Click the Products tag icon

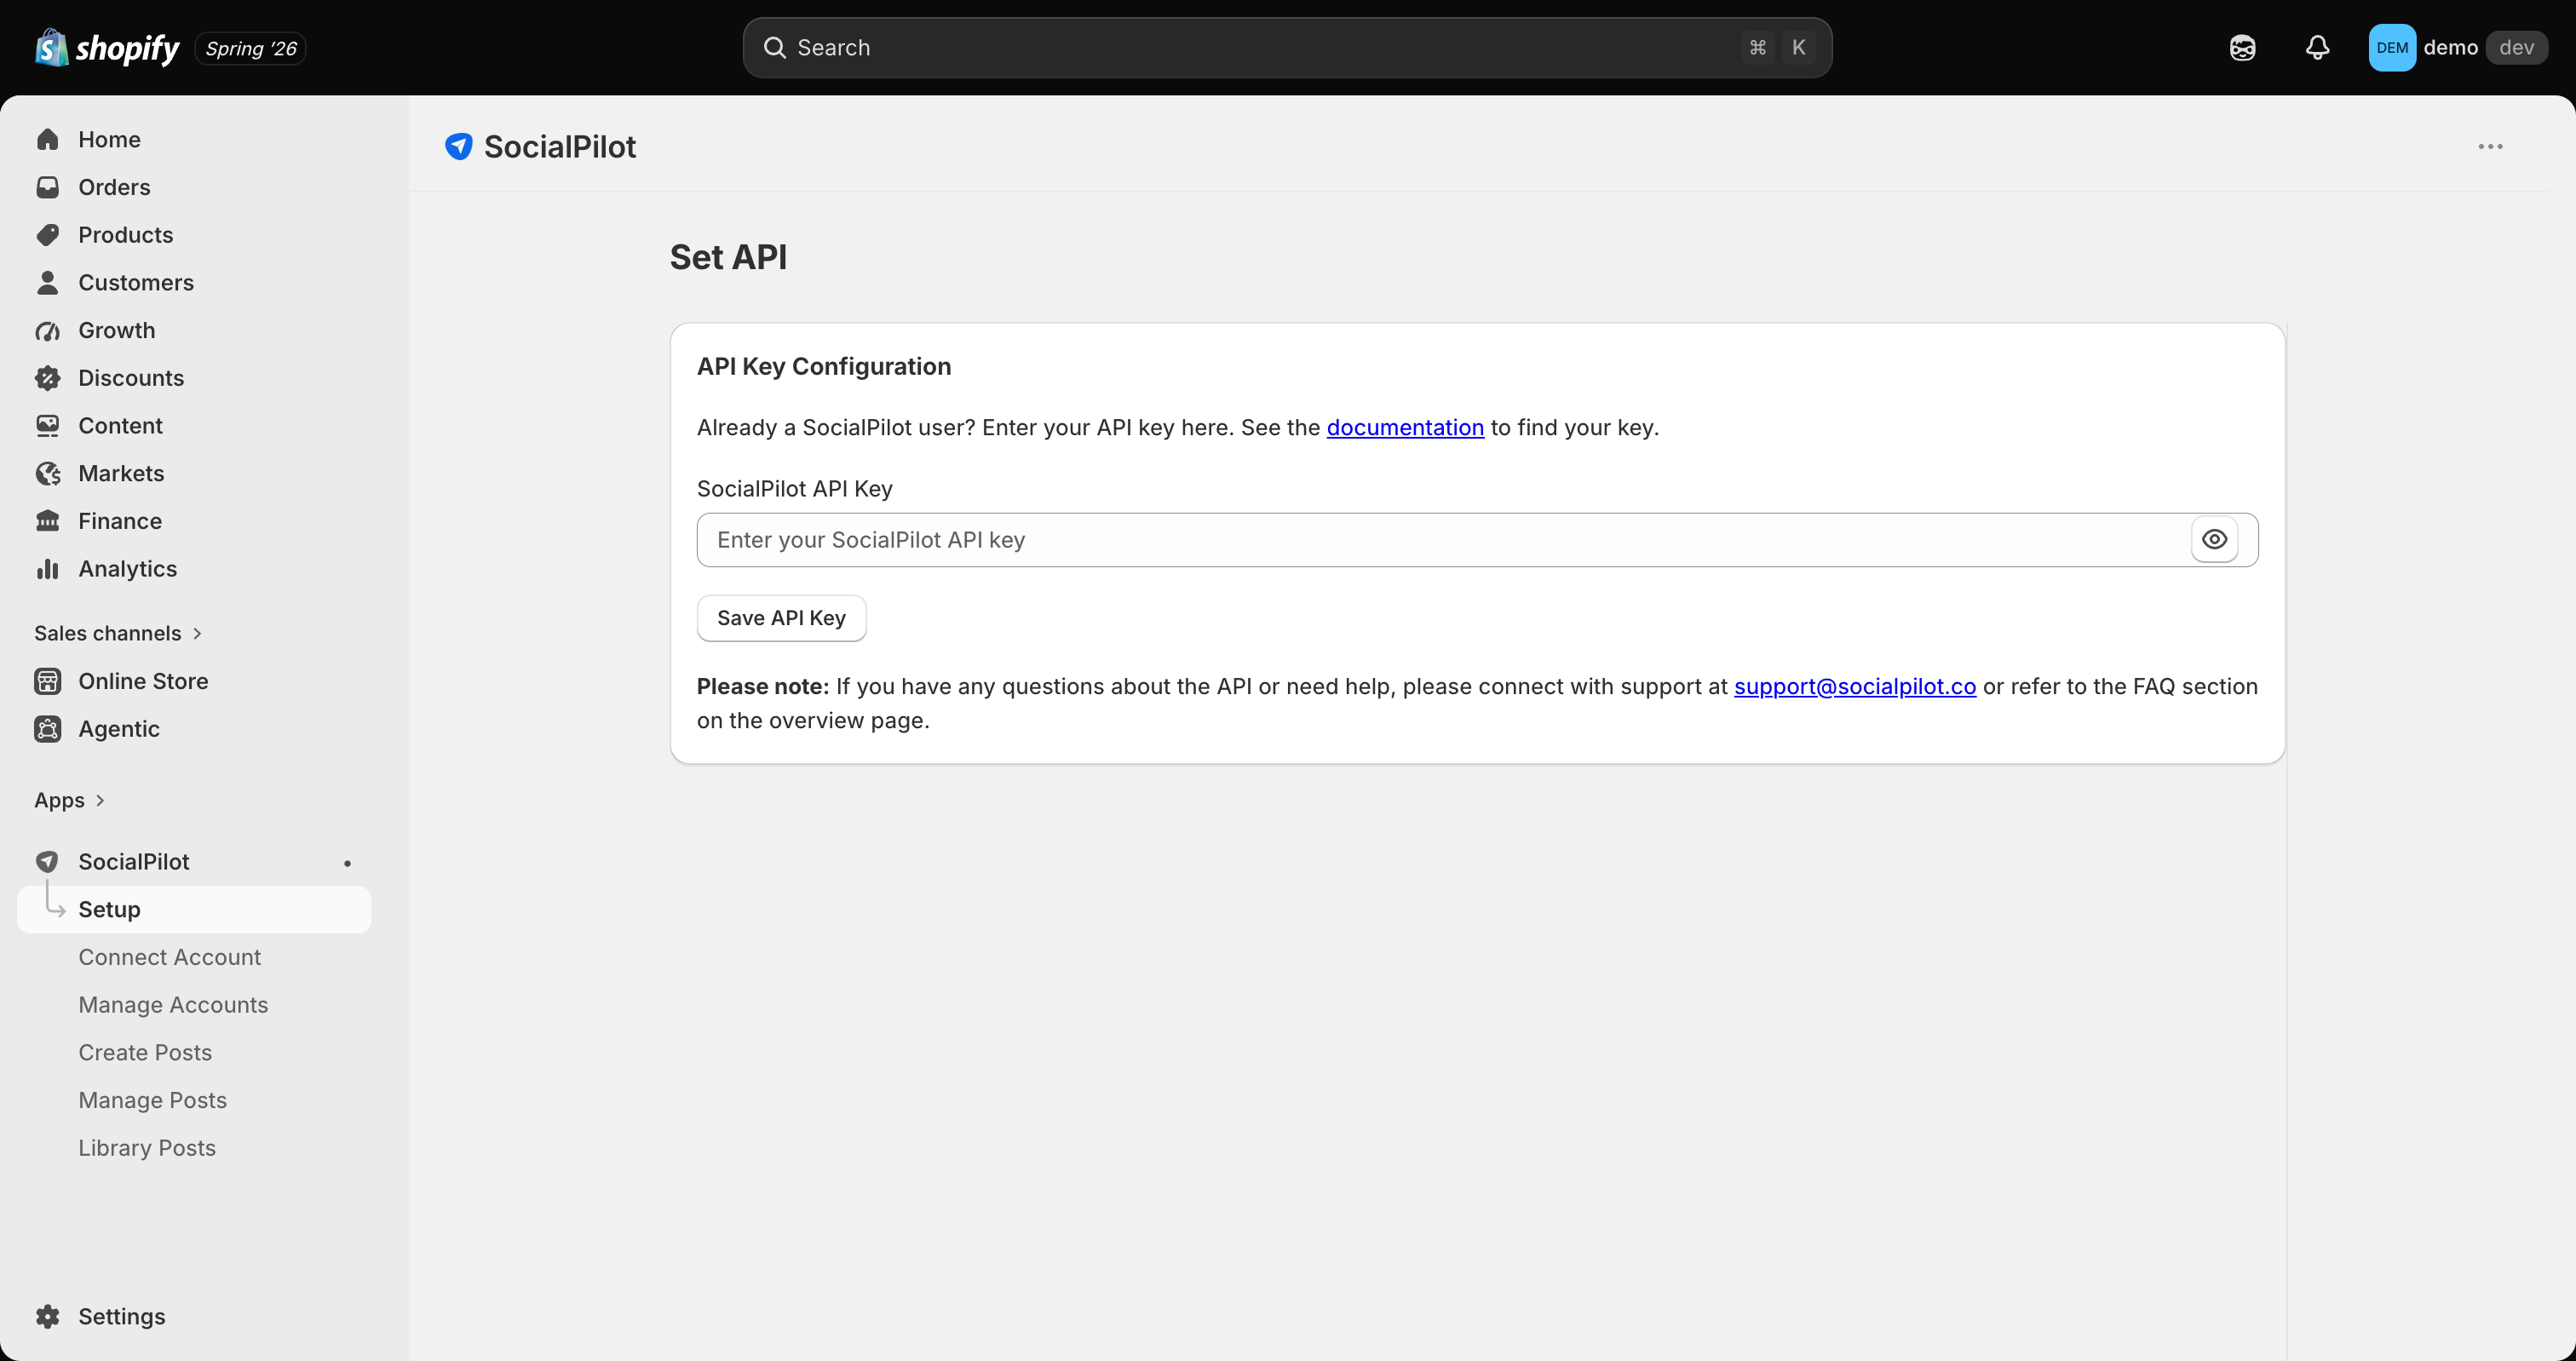pos(47,235)
